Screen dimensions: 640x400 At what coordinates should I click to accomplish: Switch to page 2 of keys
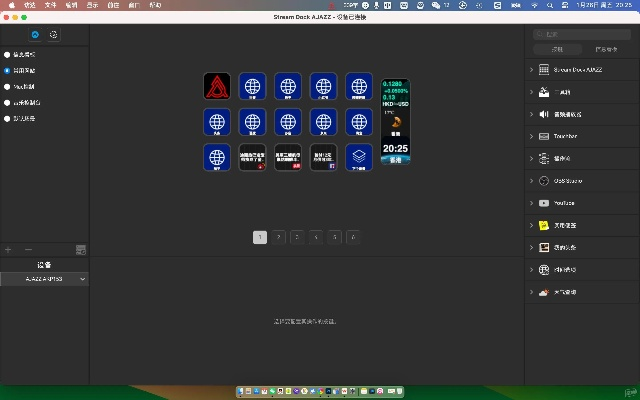click(x=278, y=237)
